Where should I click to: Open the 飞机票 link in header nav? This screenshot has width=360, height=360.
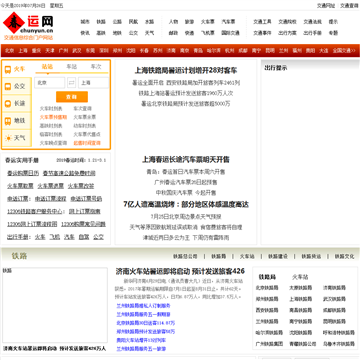[207, 33]
